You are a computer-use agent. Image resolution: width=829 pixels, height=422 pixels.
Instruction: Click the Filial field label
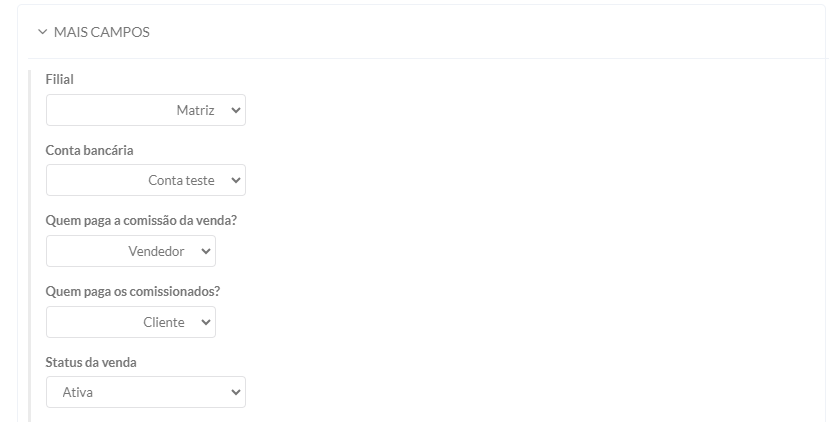(x=60, y=79)
